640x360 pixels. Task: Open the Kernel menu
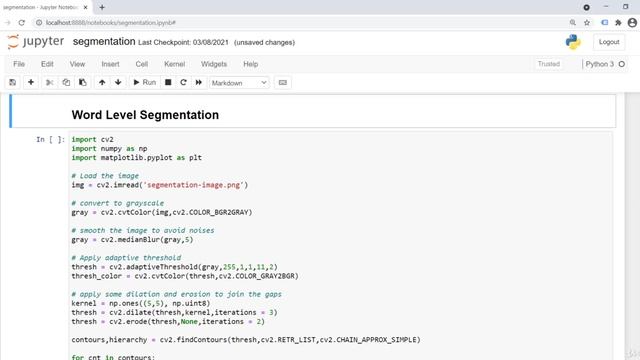point(174,64)
